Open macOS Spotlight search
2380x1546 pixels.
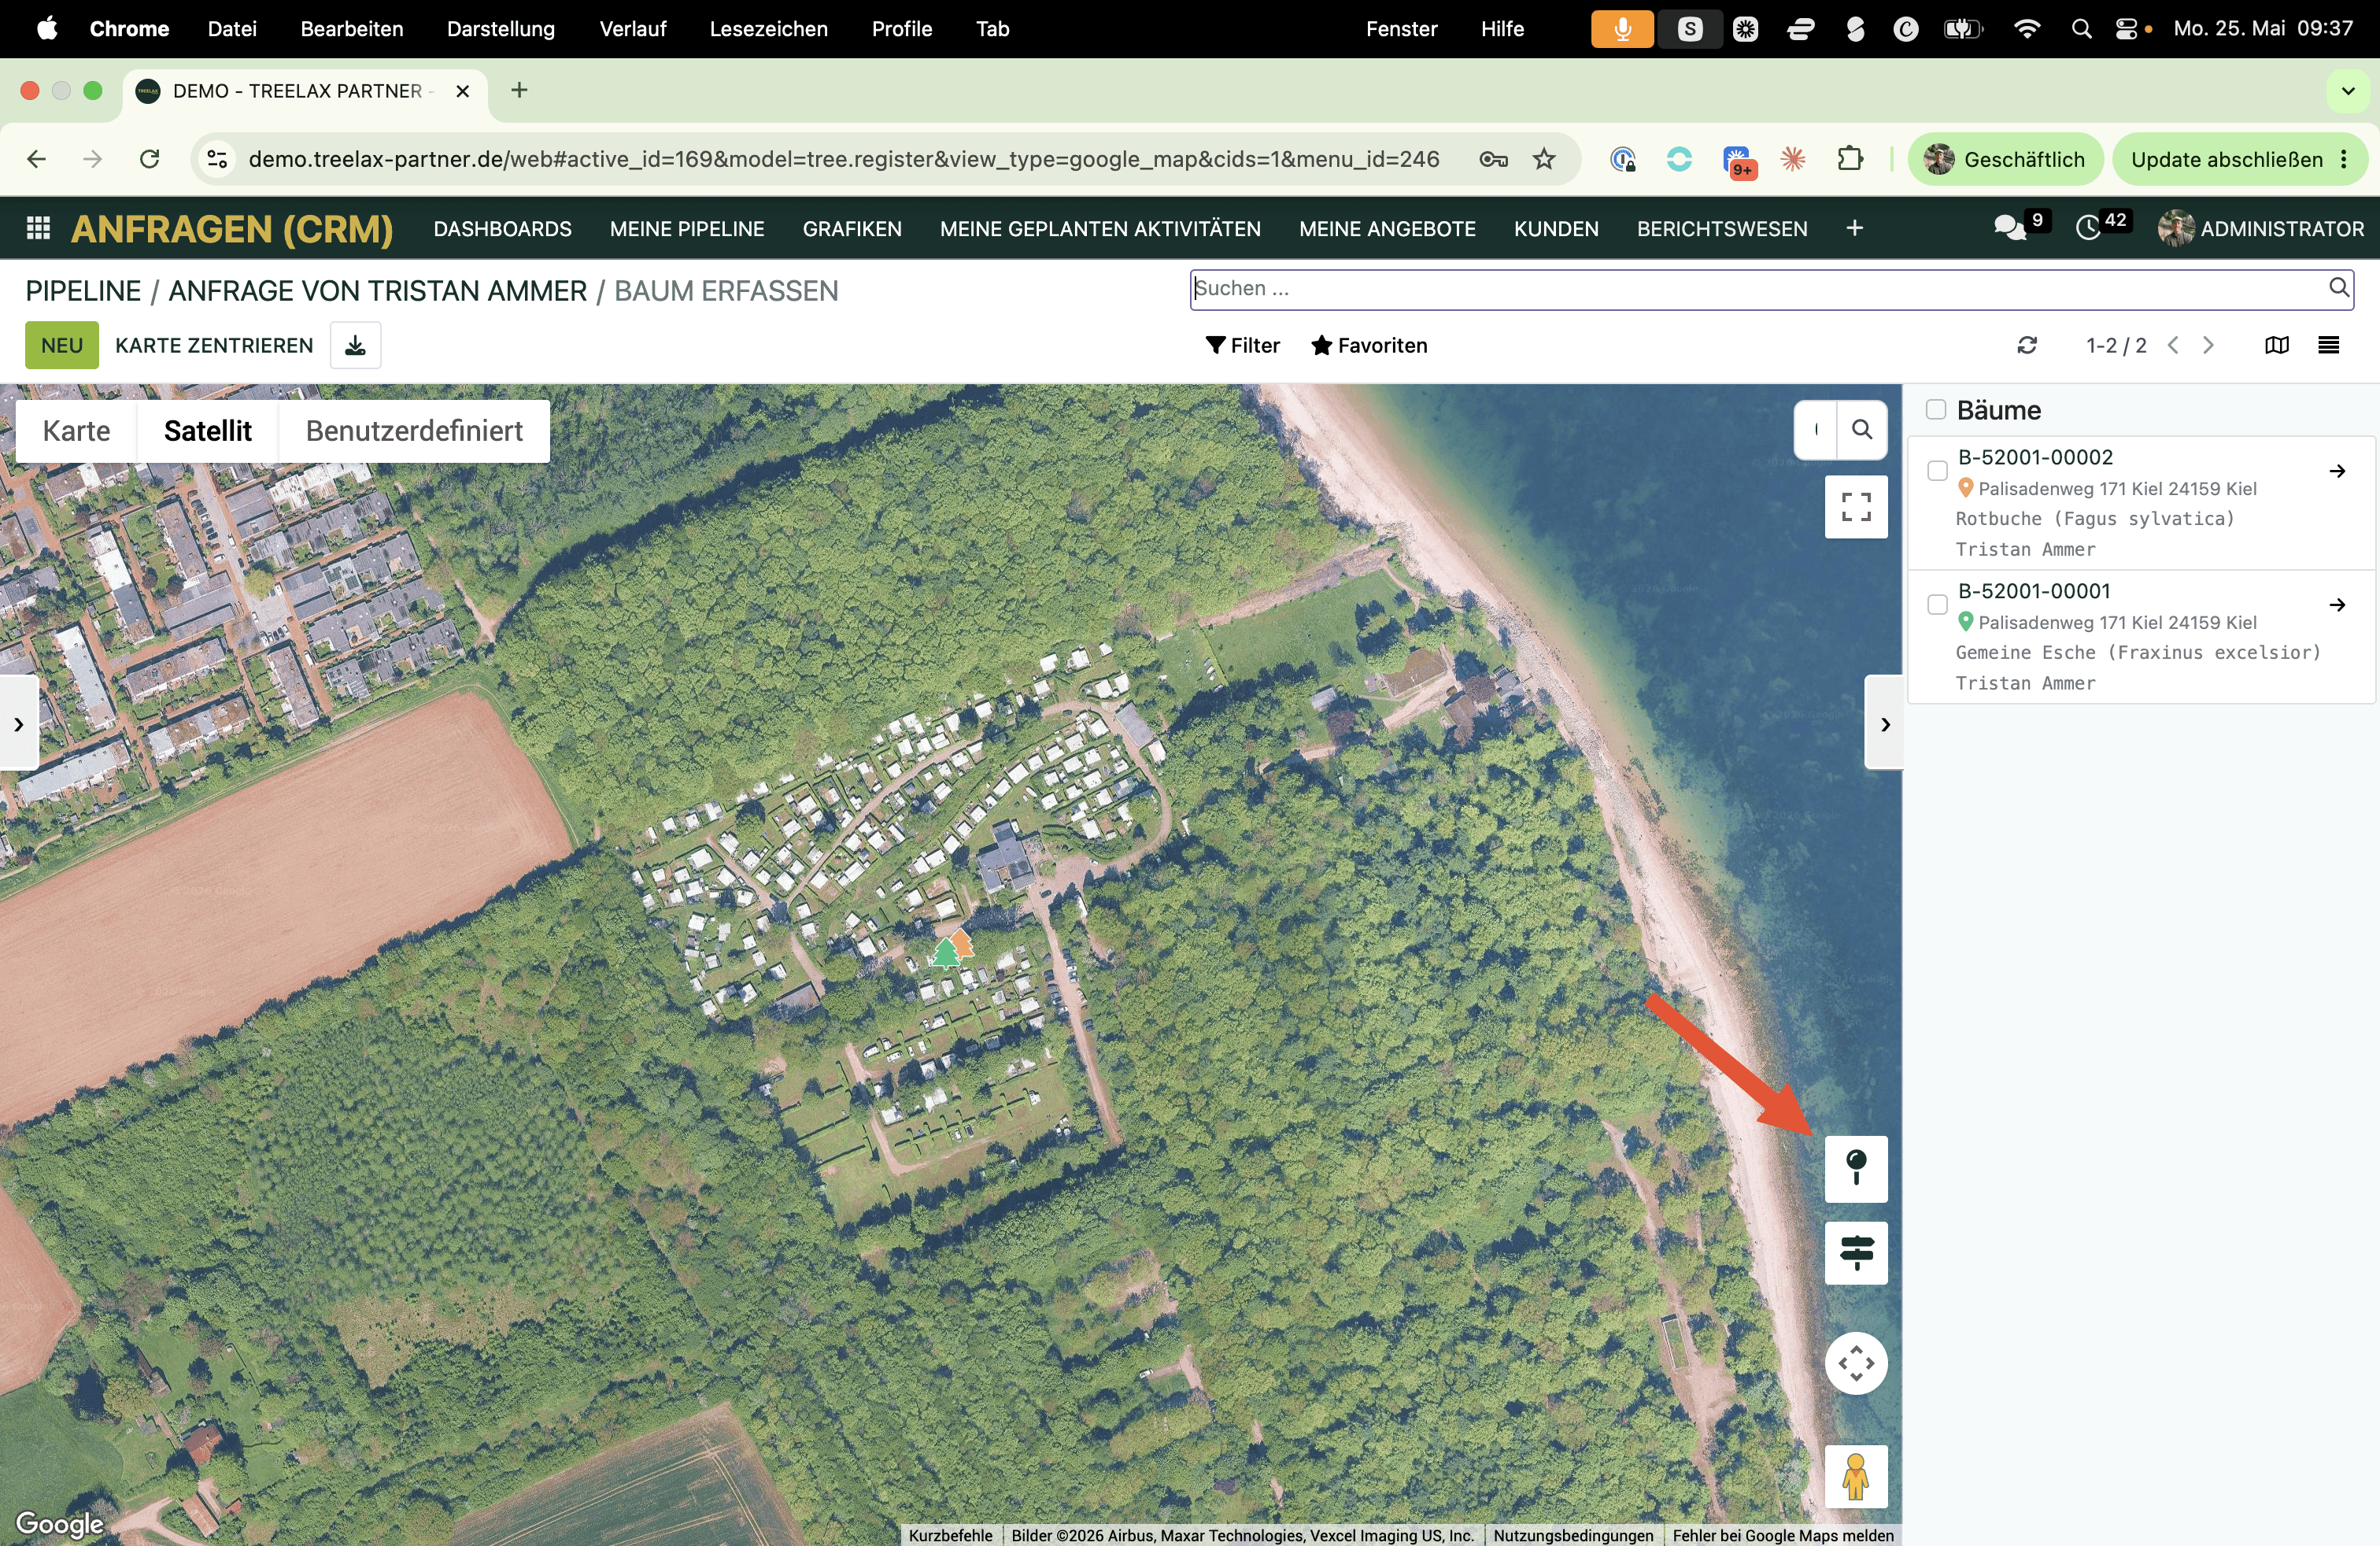click(x=2081, y=29)
